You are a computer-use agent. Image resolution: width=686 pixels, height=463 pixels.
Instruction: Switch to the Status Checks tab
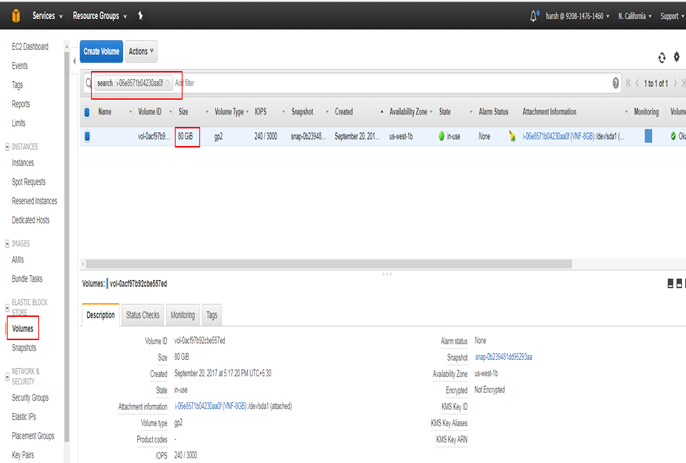[143, 315]
